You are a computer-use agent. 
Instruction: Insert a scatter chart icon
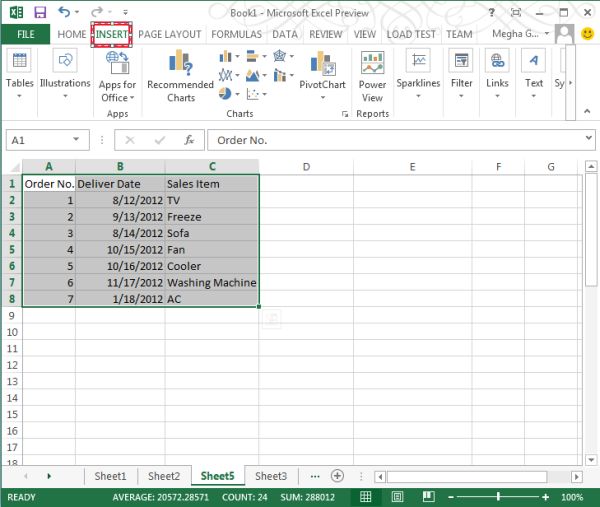(253, 94)
